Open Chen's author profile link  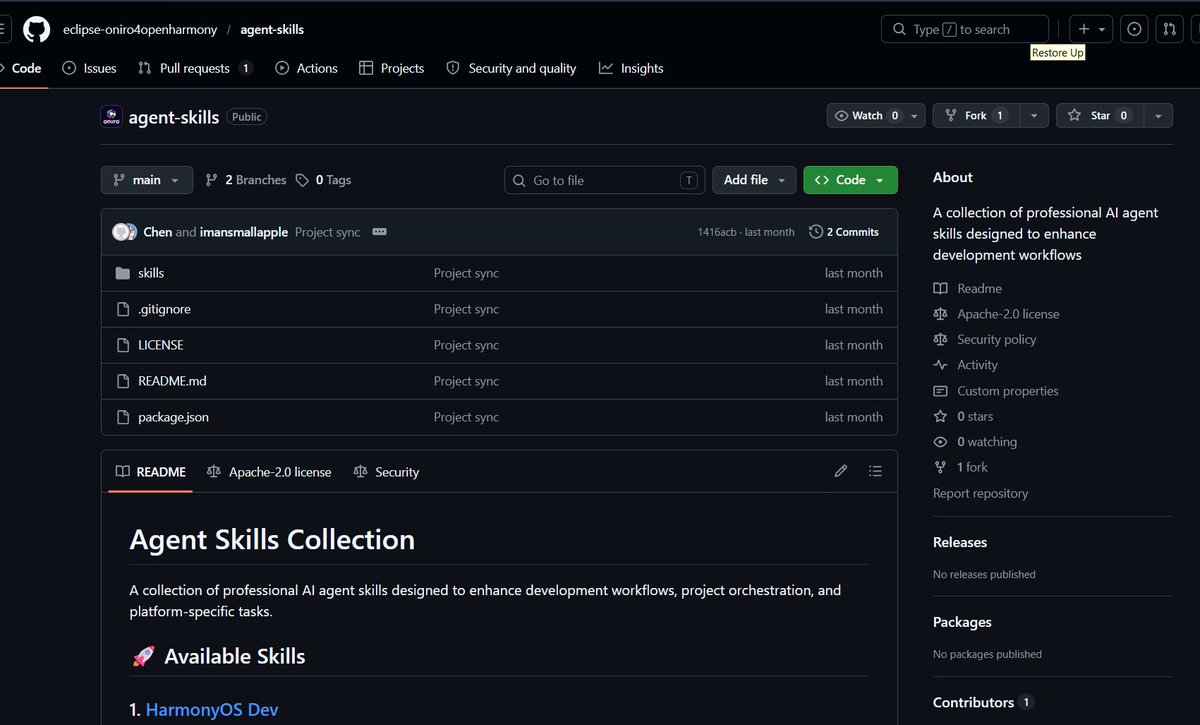(x=158, y=232)
